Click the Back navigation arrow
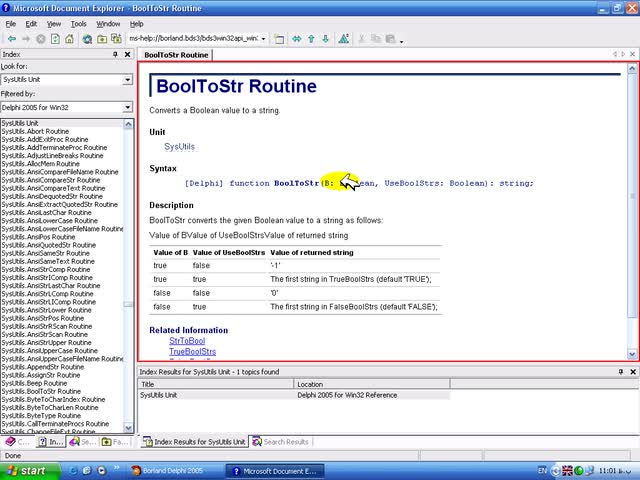640x480 pixels. point(12,39)
